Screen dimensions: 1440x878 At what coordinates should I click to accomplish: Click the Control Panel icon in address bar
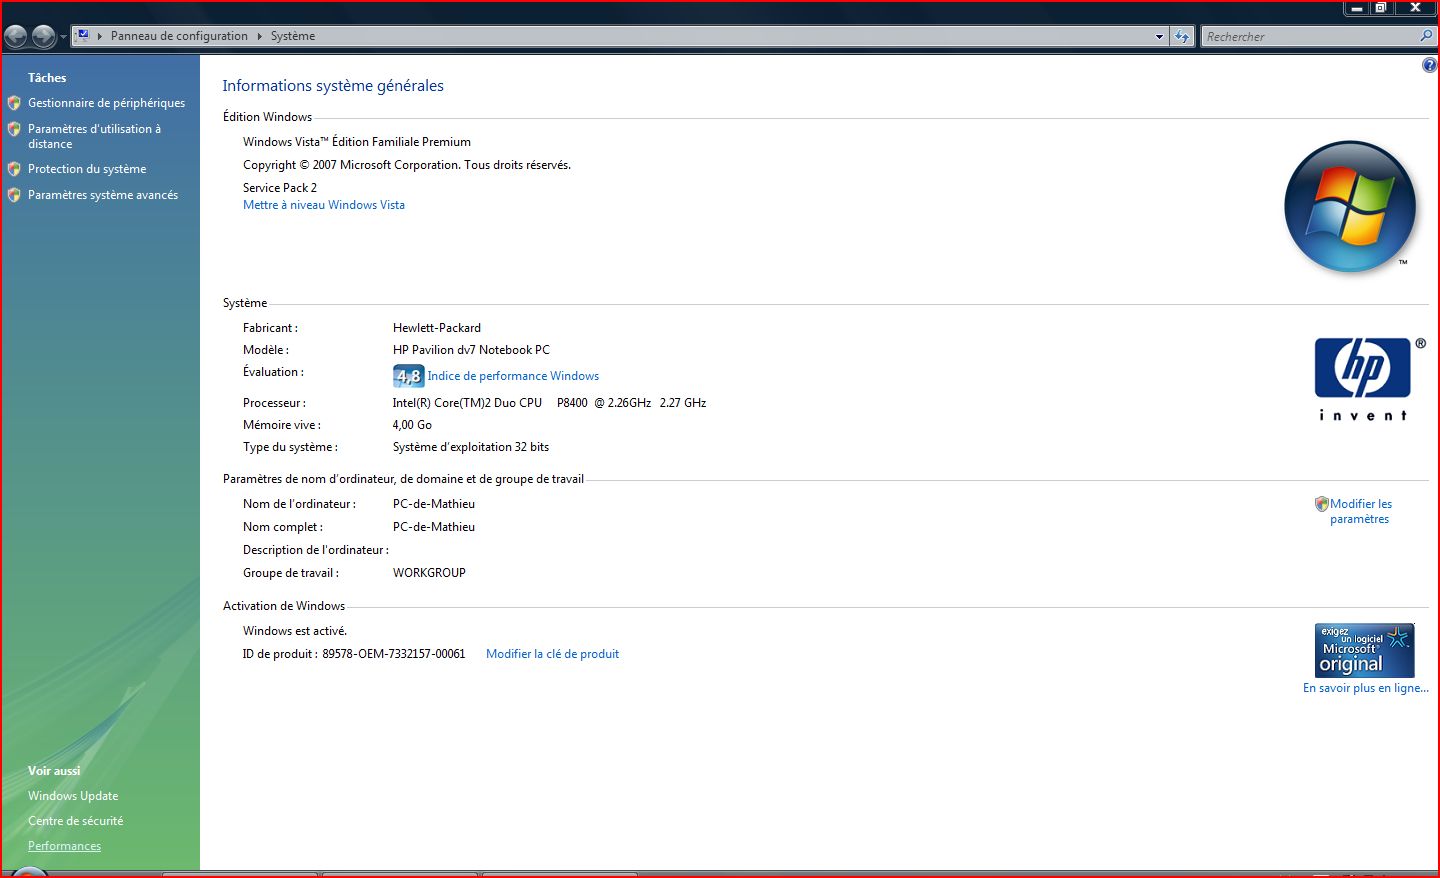83,35
